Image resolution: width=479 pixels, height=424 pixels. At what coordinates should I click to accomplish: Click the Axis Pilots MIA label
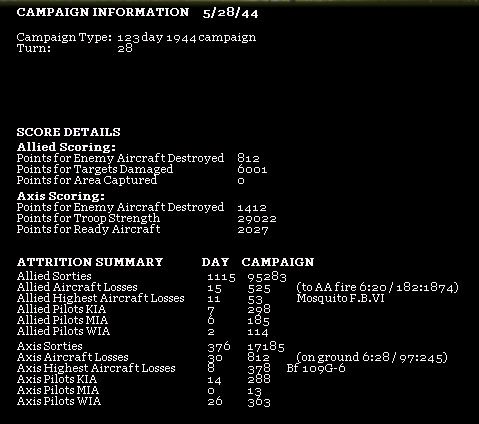pyautogui.click(x=58, y=390)
